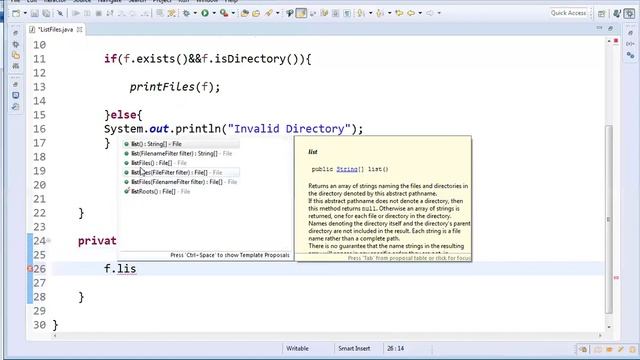Expand the Debug launch dropdown arrow
The width and height of the screenshot is (640, 360).
tap(195, 13)
